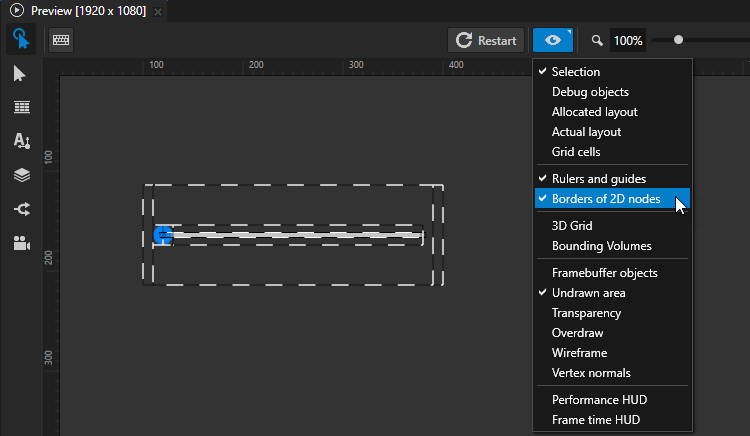The image size is (750, 436).
Task: Click the magnifier zoom icon
Action: click(x=597, y=41)
